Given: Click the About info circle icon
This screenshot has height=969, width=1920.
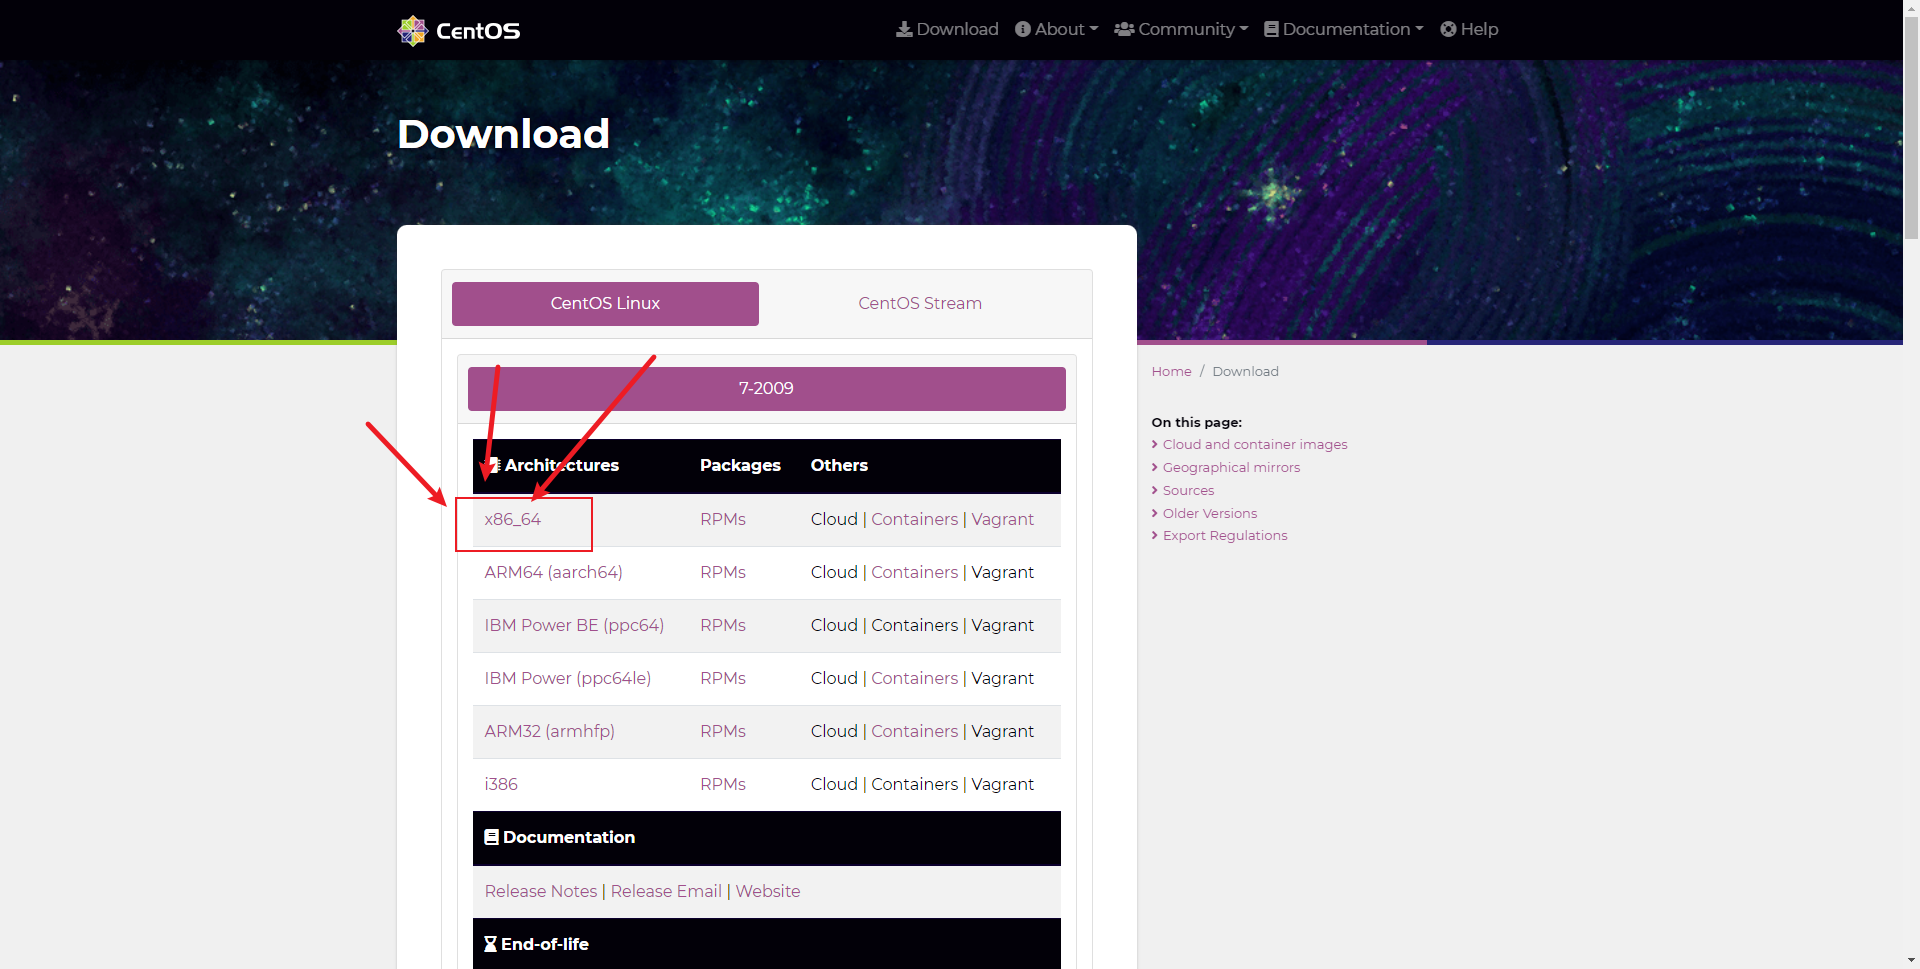Looking at the screenshot, I should tap(1023, 29).
